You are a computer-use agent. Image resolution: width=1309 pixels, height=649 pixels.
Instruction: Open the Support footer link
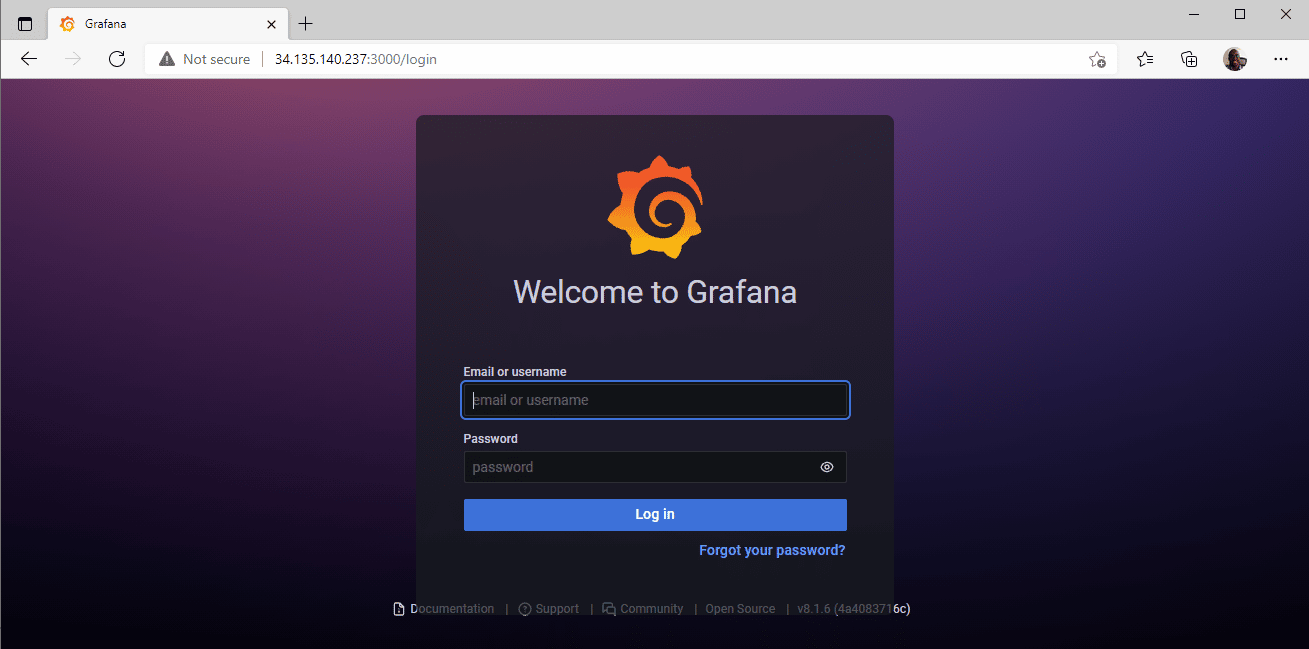(x=549, y=609)
